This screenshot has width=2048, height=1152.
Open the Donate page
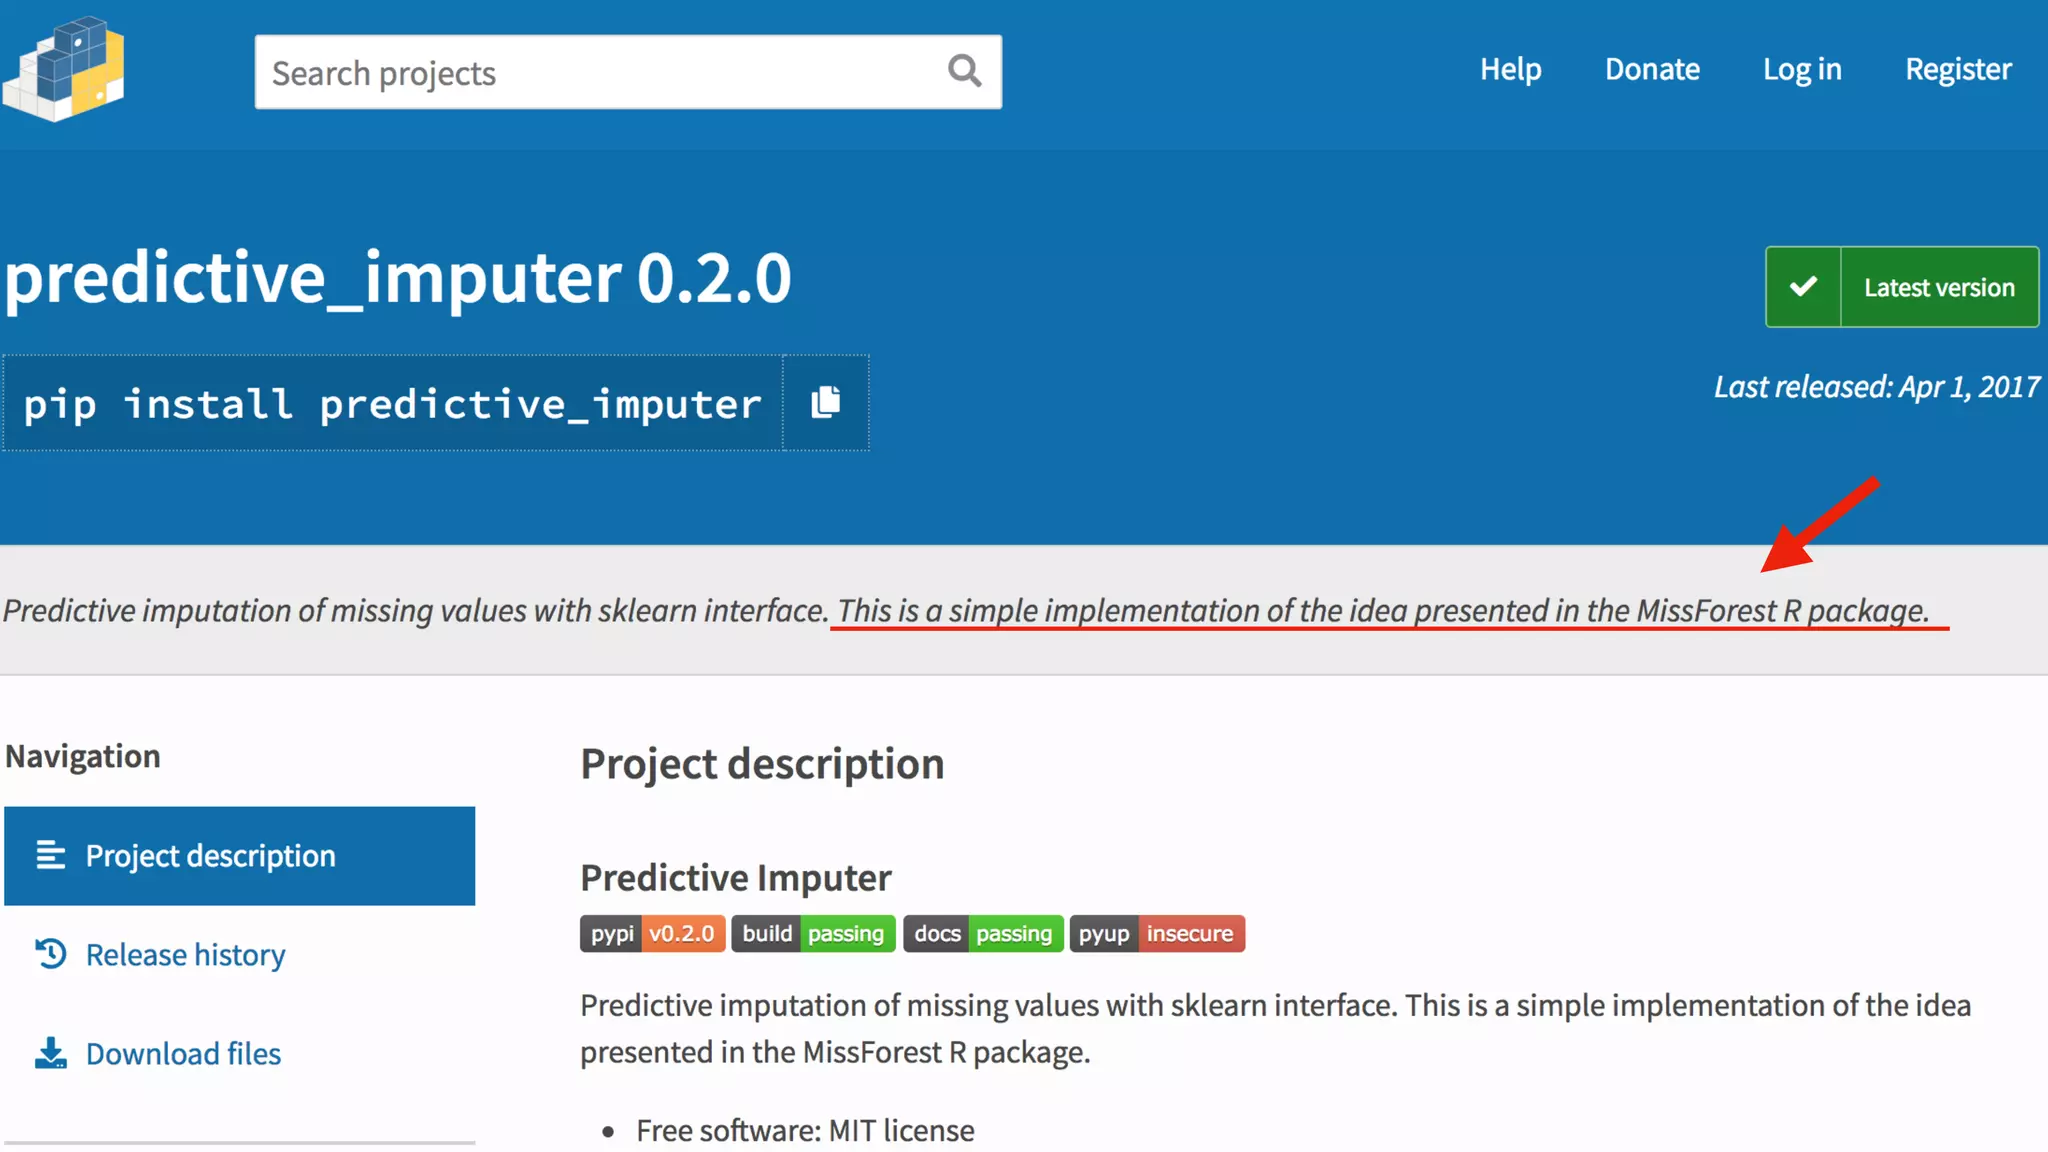1652,69
